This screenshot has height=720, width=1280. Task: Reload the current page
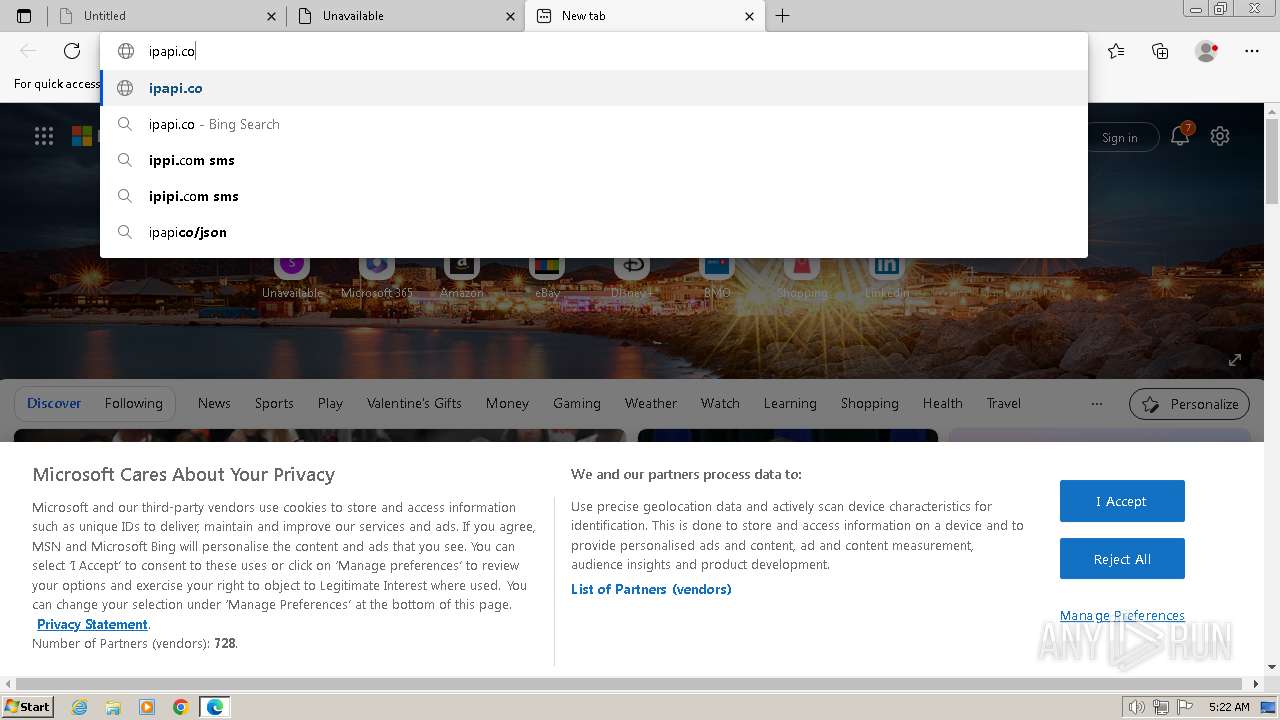coord(72,51)
